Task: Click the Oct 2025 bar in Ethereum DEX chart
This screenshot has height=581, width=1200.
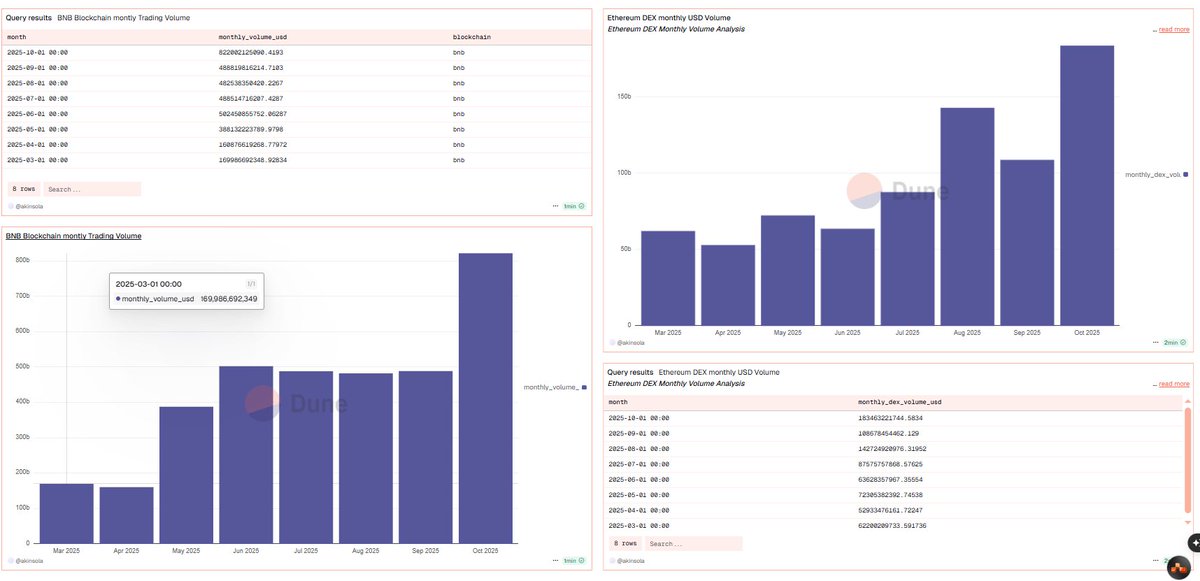Action: point(1087,185)
